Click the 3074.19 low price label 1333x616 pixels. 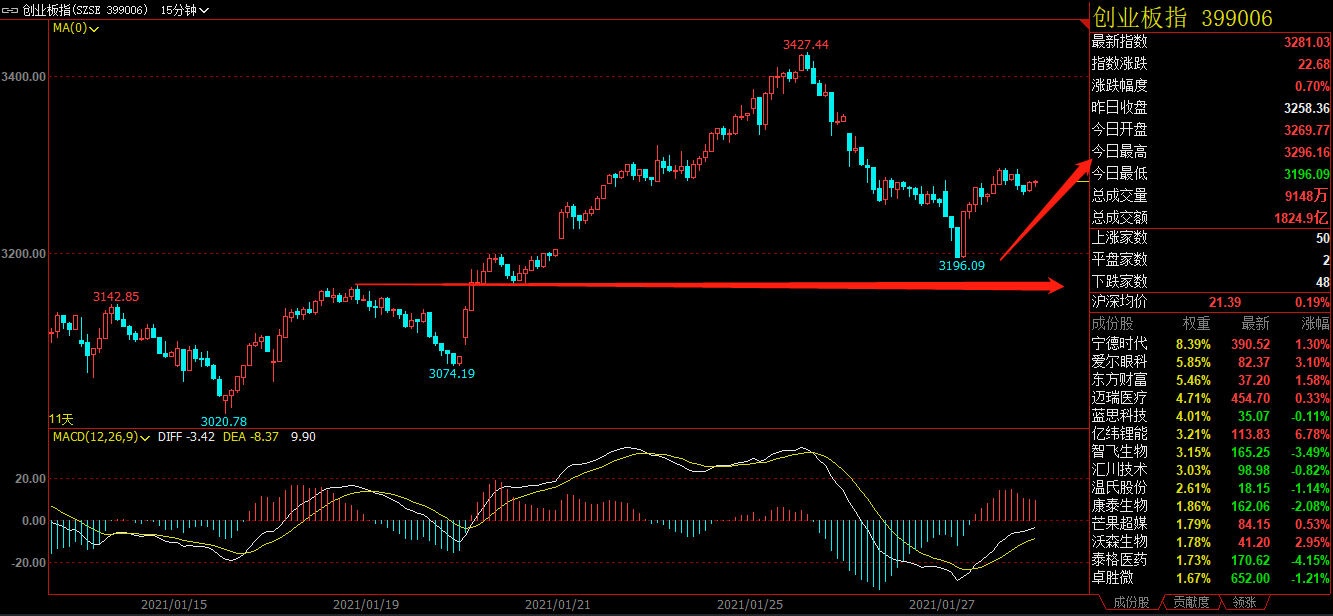[452, 373]
